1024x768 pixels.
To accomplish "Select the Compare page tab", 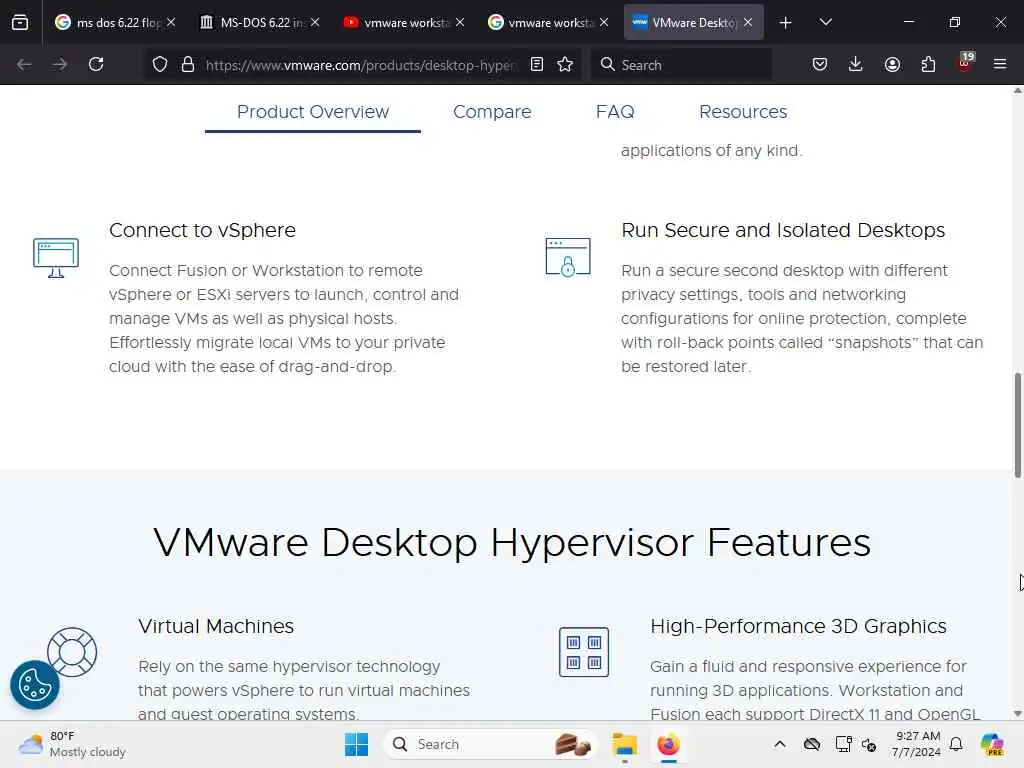I will (x=492, y=112).
